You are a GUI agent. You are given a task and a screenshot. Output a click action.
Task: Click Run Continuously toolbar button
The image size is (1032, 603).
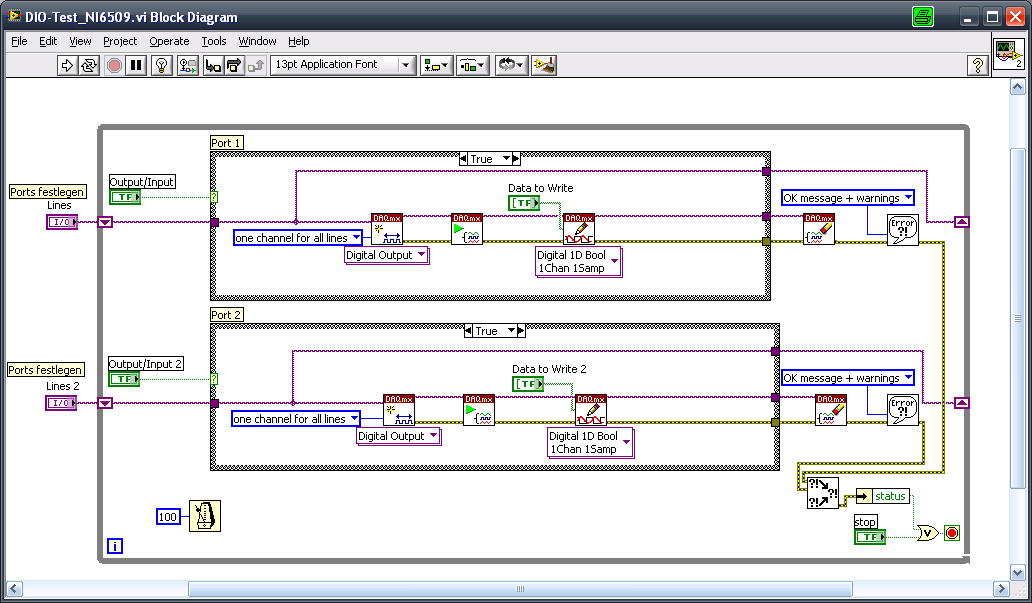pos(89,65)
